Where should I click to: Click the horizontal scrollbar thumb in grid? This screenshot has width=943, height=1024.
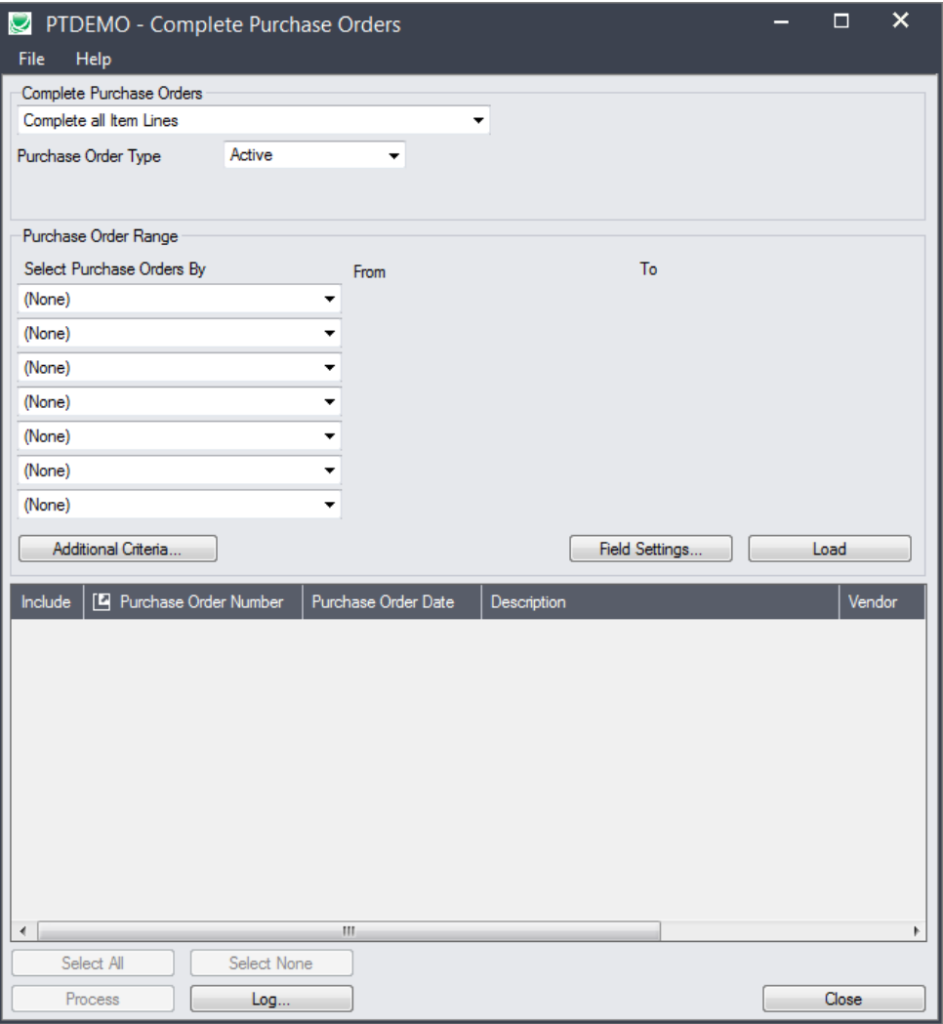coord(349,931)
